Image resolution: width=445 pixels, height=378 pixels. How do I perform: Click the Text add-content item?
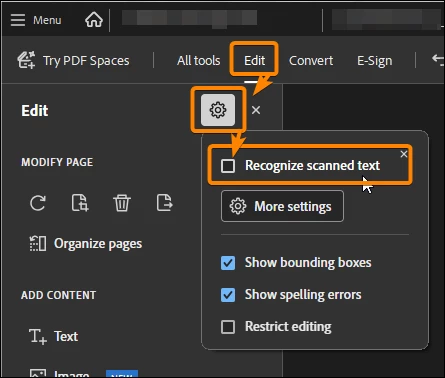pyautogui.click(x=66, y=336)
